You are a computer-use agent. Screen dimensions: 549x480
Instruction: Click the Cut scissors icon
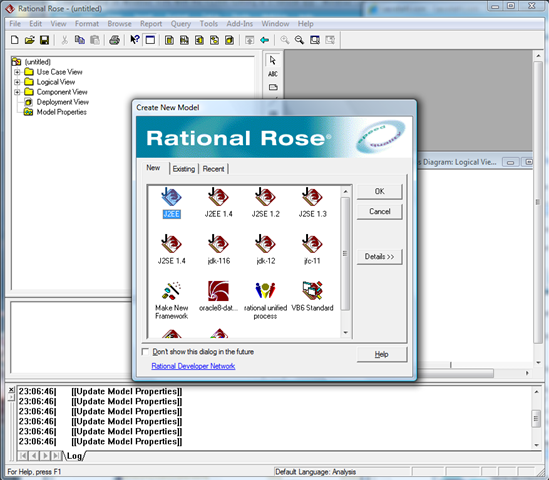pos(64,40)
